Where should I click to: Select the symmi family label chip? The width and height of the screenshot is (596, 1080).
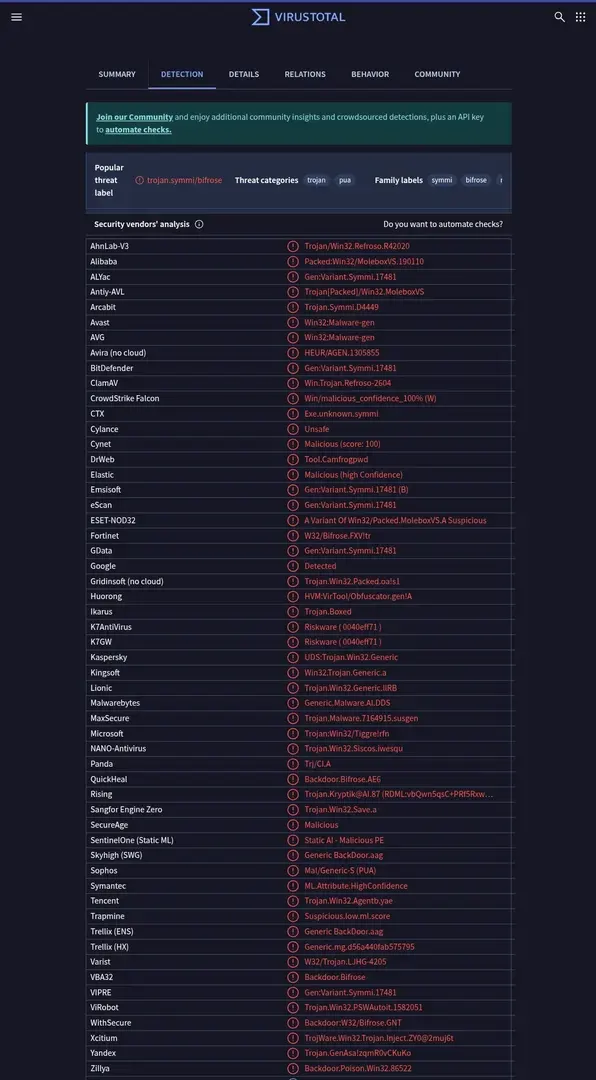[x=442, y=180]
